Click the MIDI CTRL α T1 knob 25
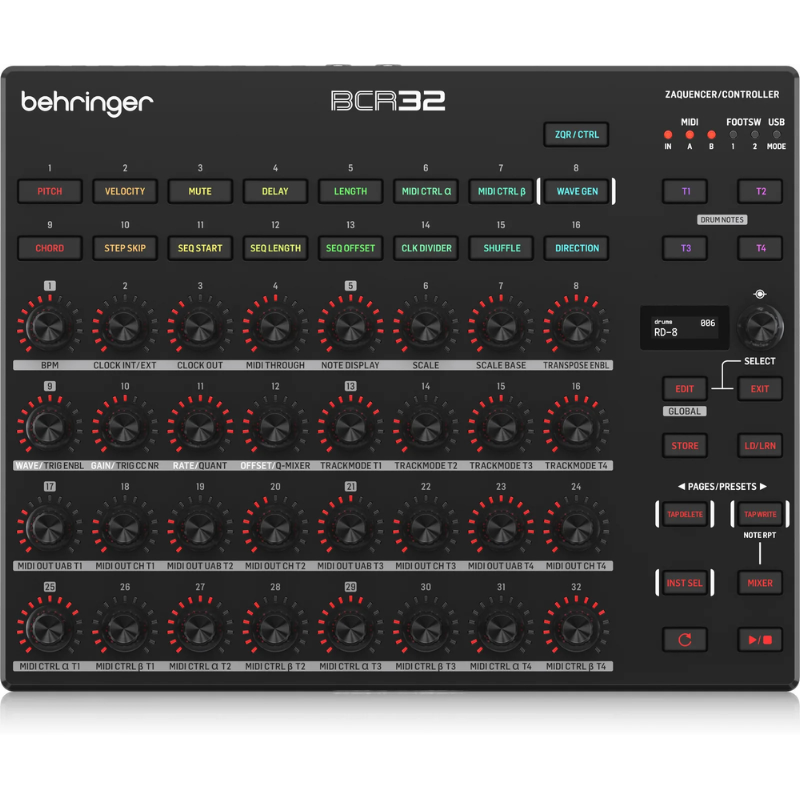The width and height of the screenshot is (800, 800). pyautogui.click(x=48, y=628)
